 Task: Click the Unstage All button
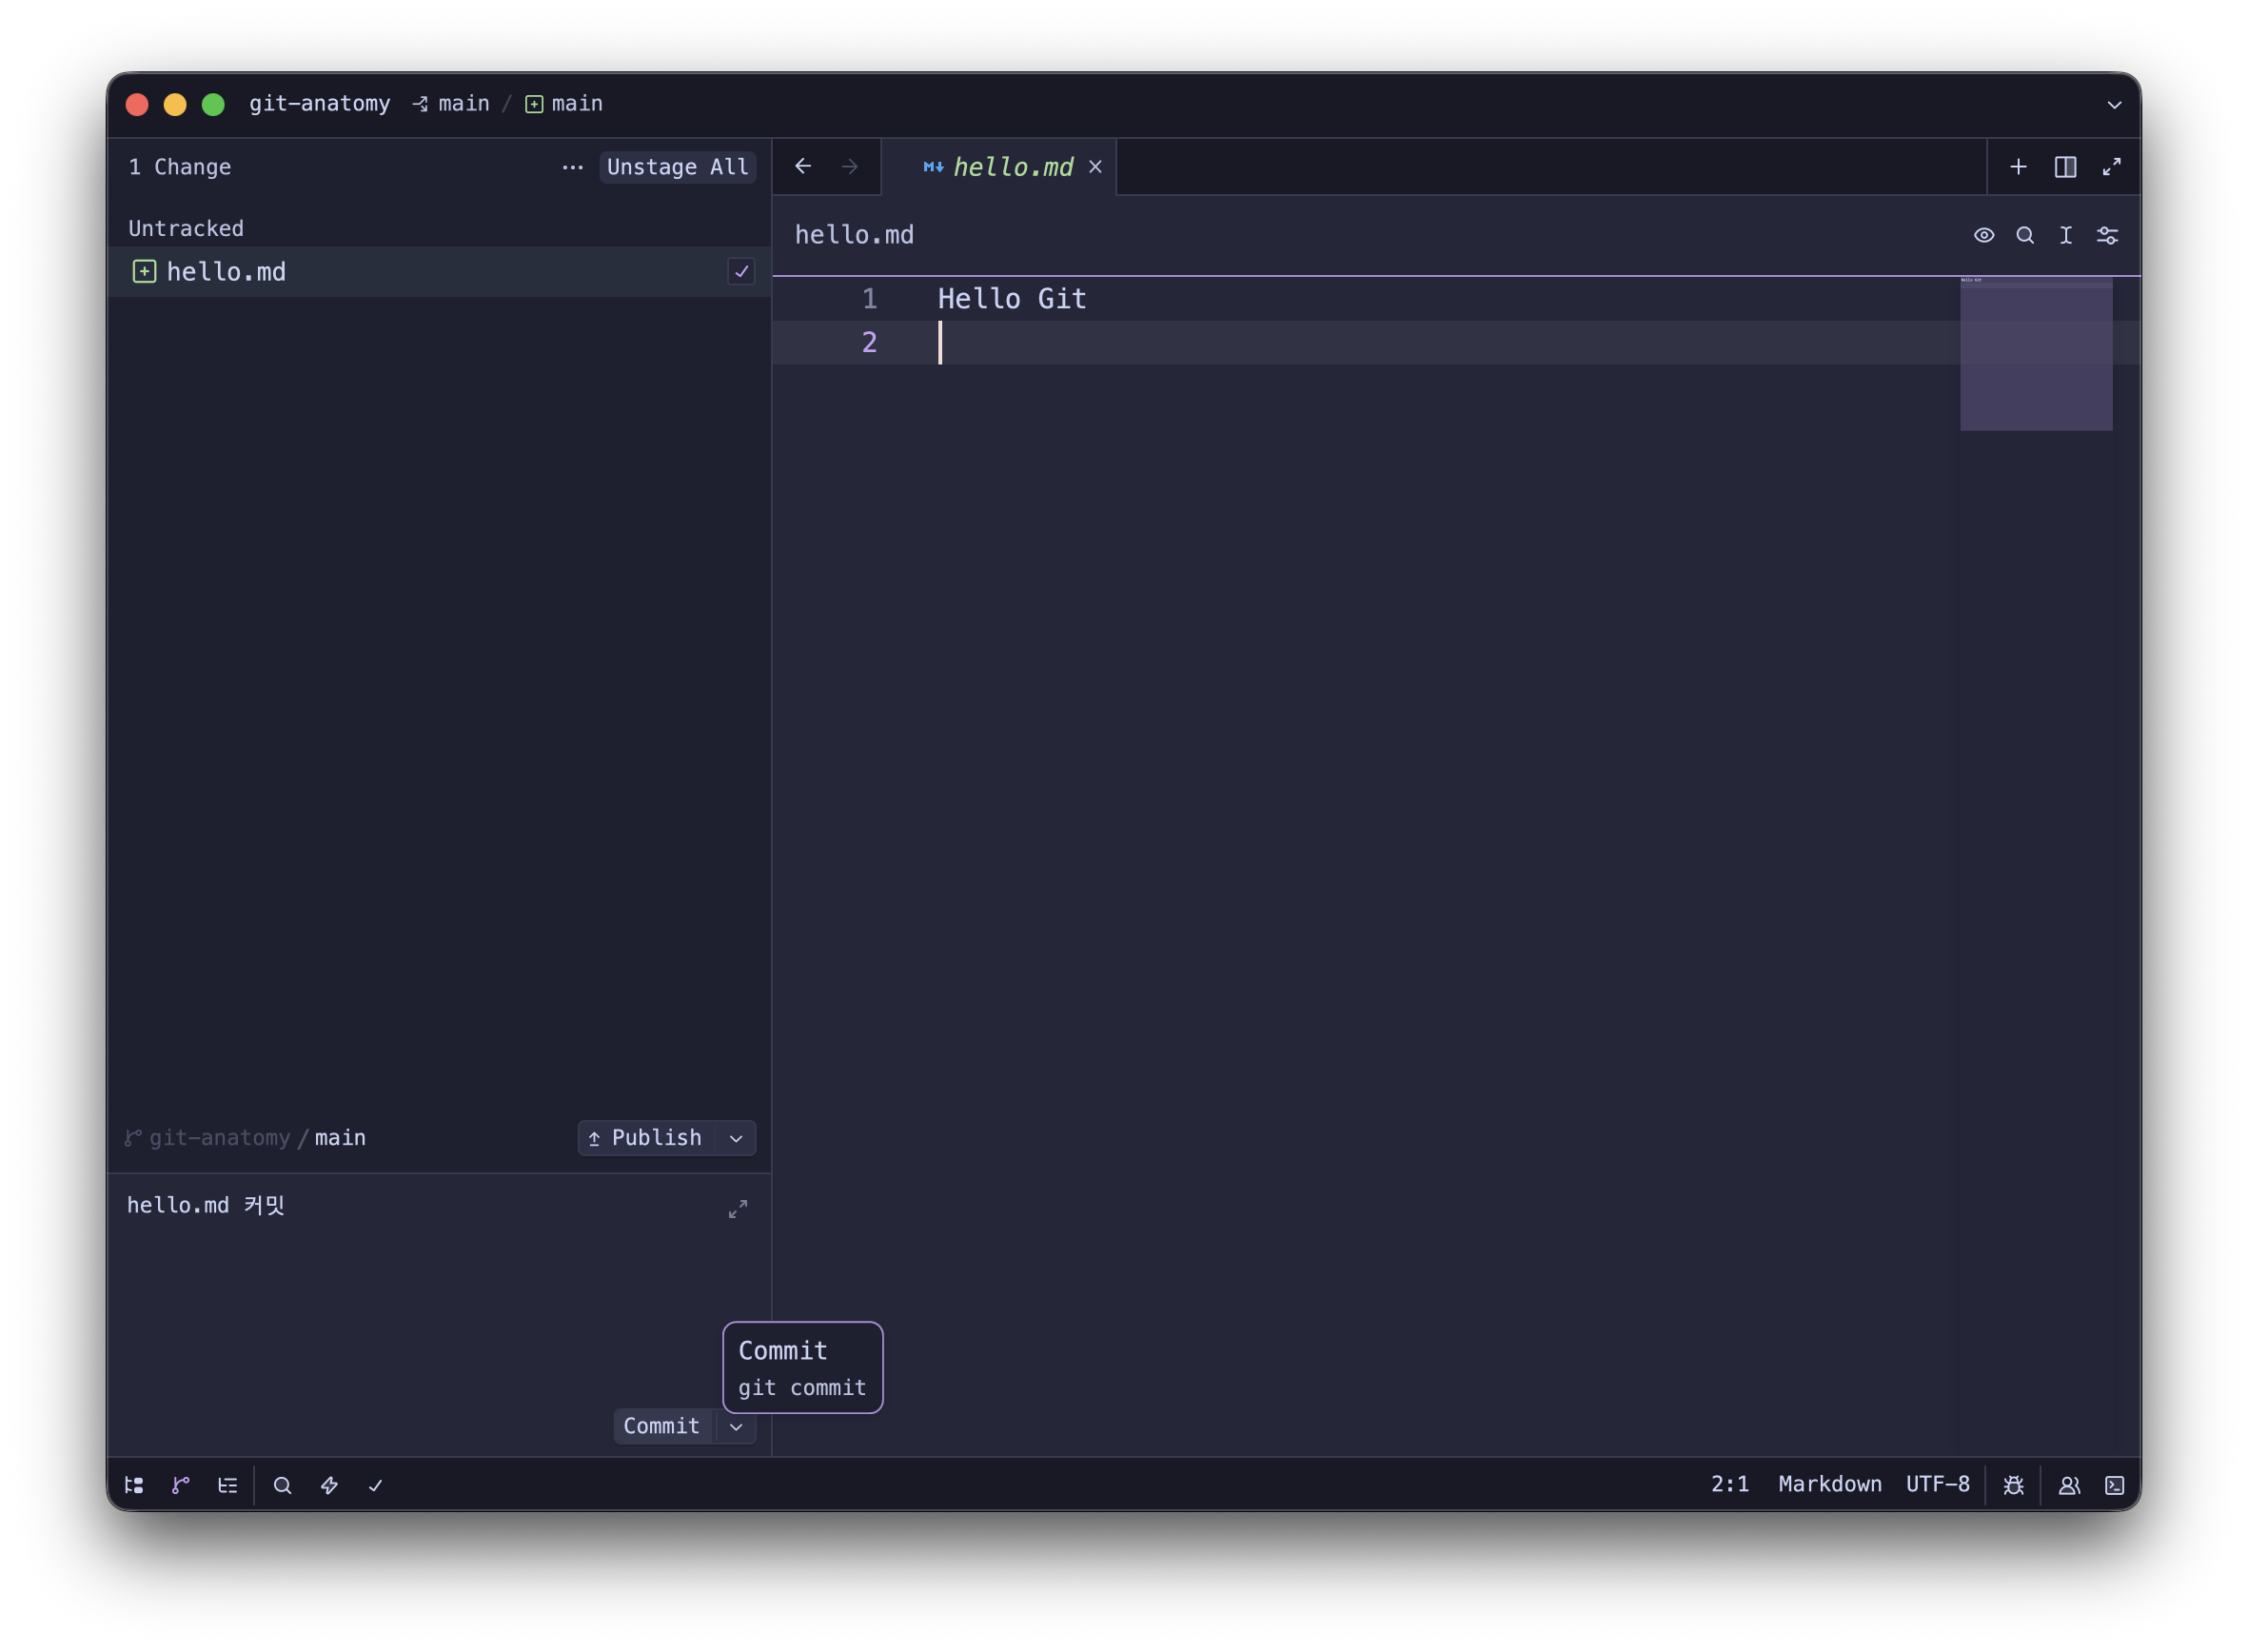pyautogui.click(x=677, y=167)
